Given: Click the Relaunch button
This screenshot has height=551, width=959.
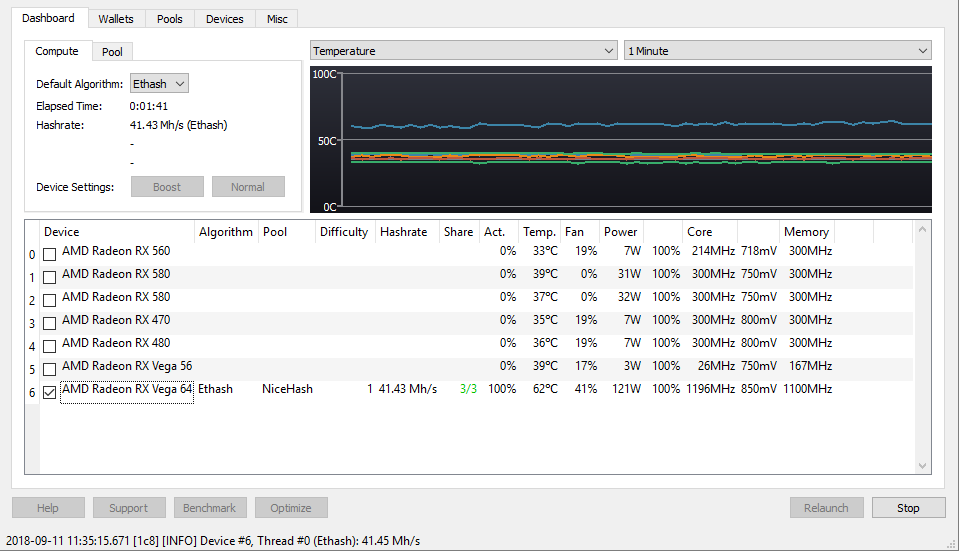Looking at the screenshot, I should [x=826, y=508].
